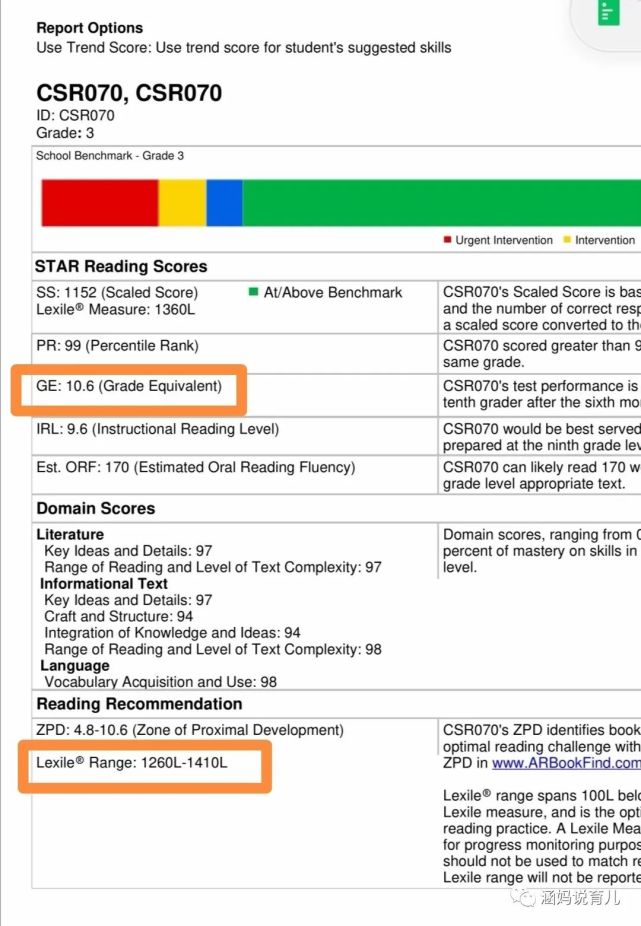Select 'Range of Reading... Text Complexity: 98'
Viewport: 641px width, 926px height.
click(213, 650)
